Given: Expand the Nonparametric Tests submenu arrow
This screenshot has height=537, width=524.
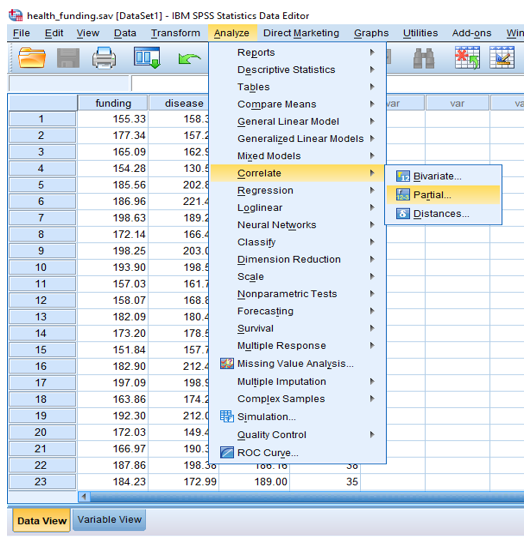Looking at the screenshot, I should pos(372,294).
